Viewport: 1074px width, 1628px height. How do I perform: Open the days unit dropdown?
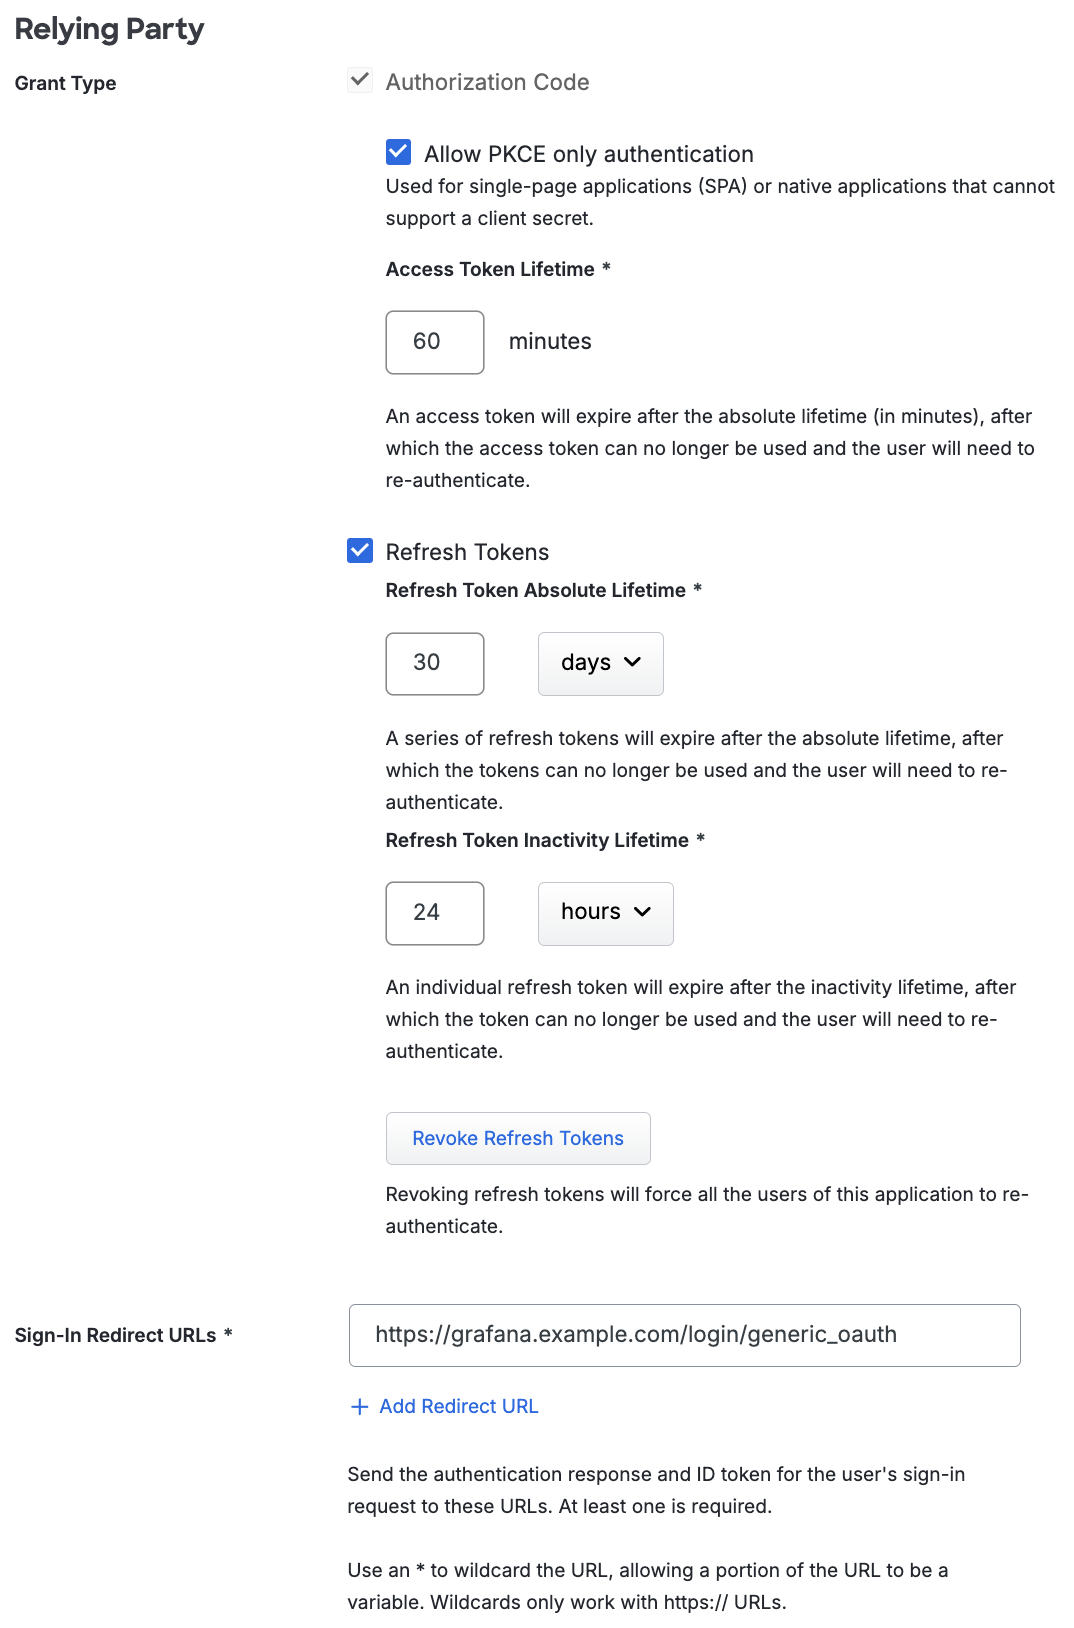coord(600,663)
